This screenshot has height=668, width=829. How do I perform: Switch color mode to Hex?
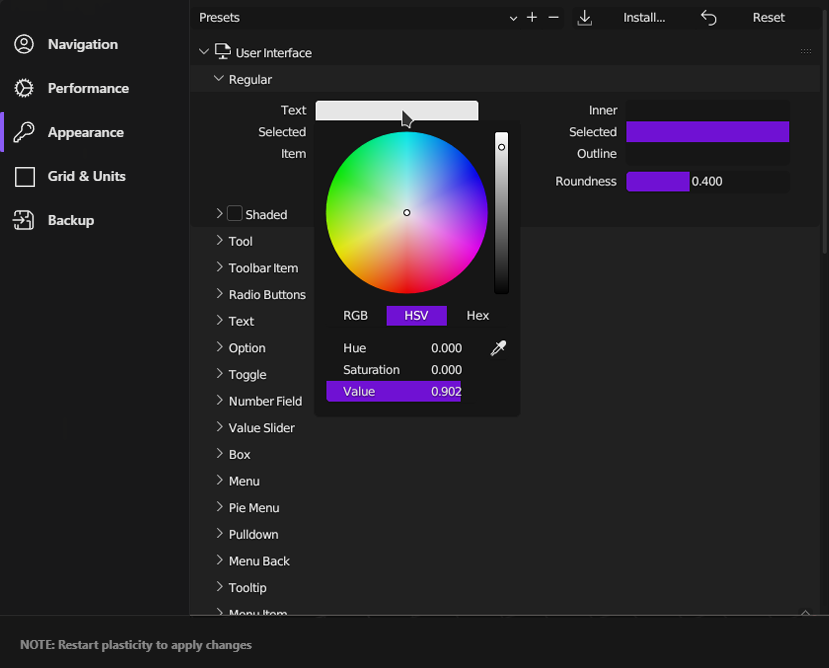click(477, 316)
